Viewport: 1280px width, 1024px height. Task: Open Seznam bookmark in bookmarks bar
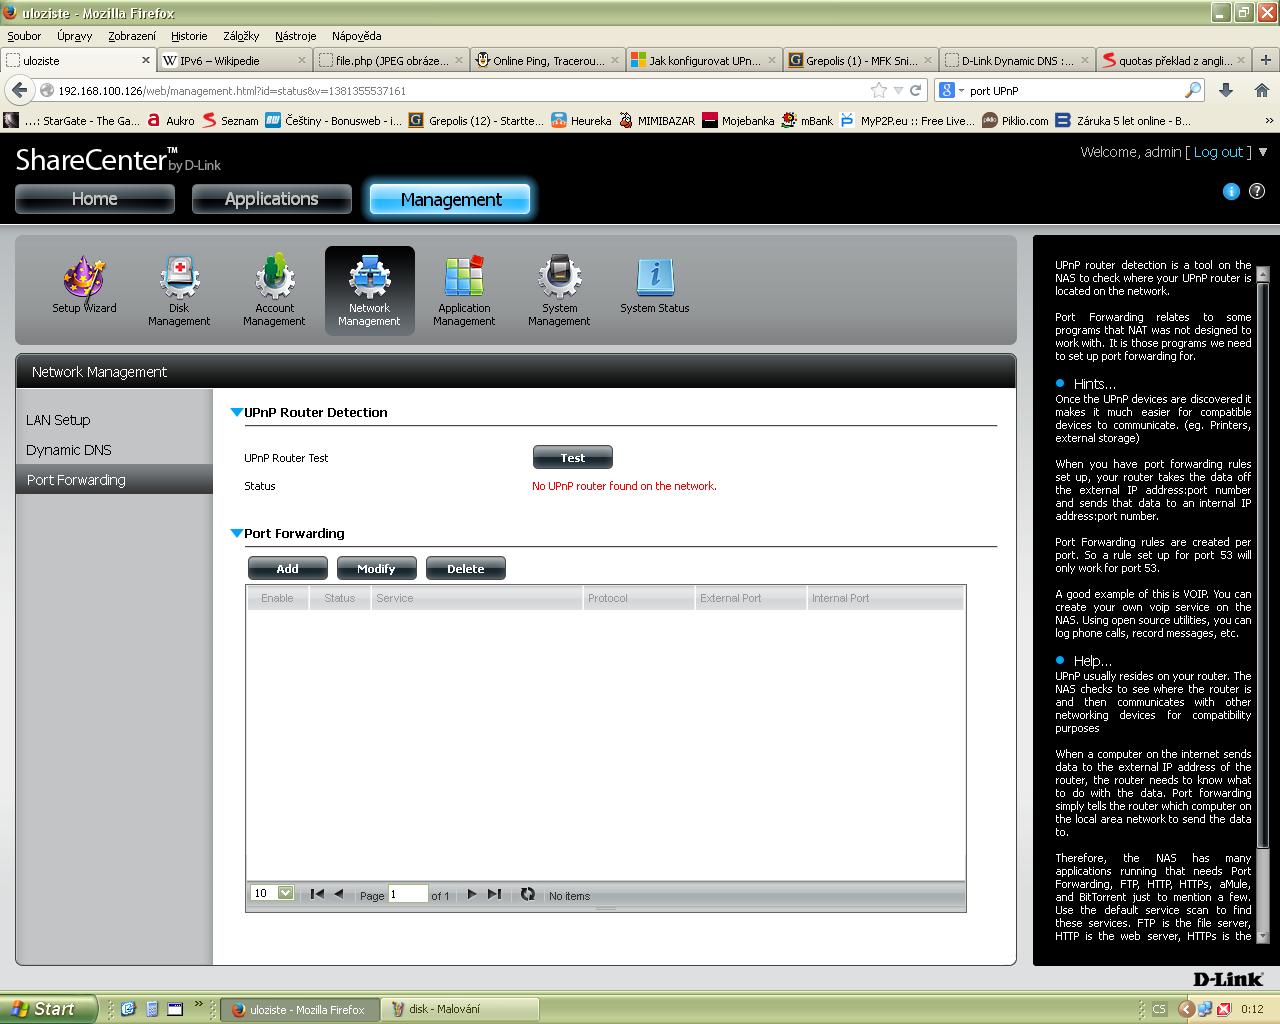[230, 120]
